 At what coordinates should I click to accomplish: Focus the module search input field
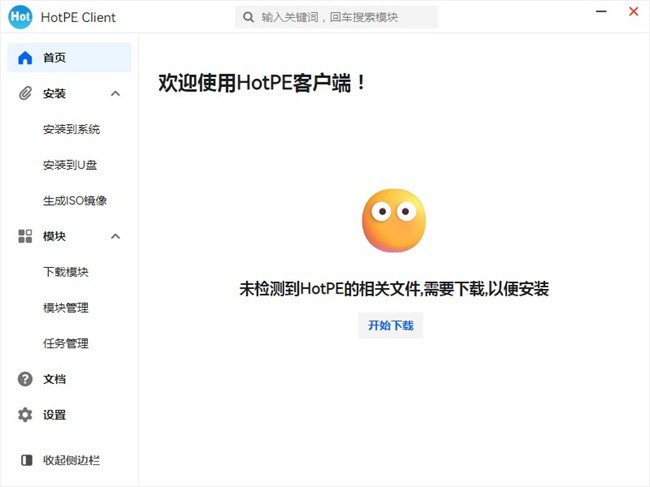point(345,17)
